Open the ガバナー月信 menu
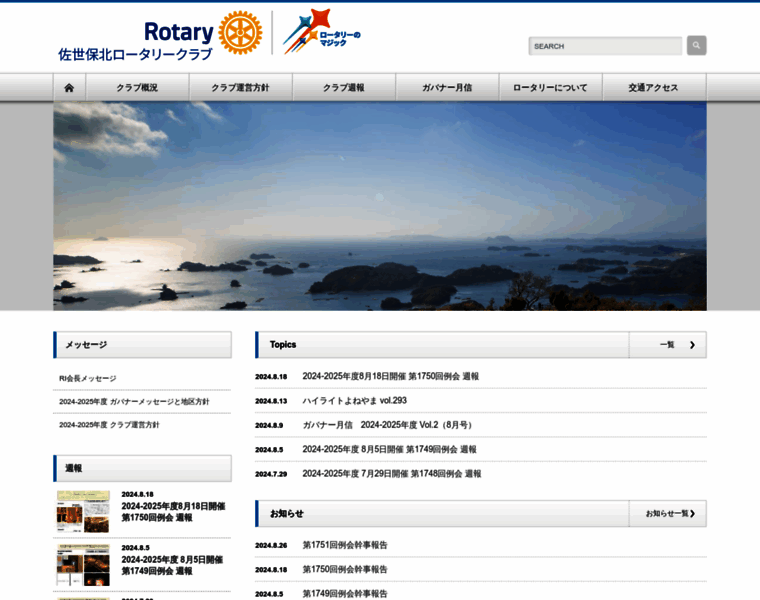The image size is (760, 600). (x=447, y=88)
